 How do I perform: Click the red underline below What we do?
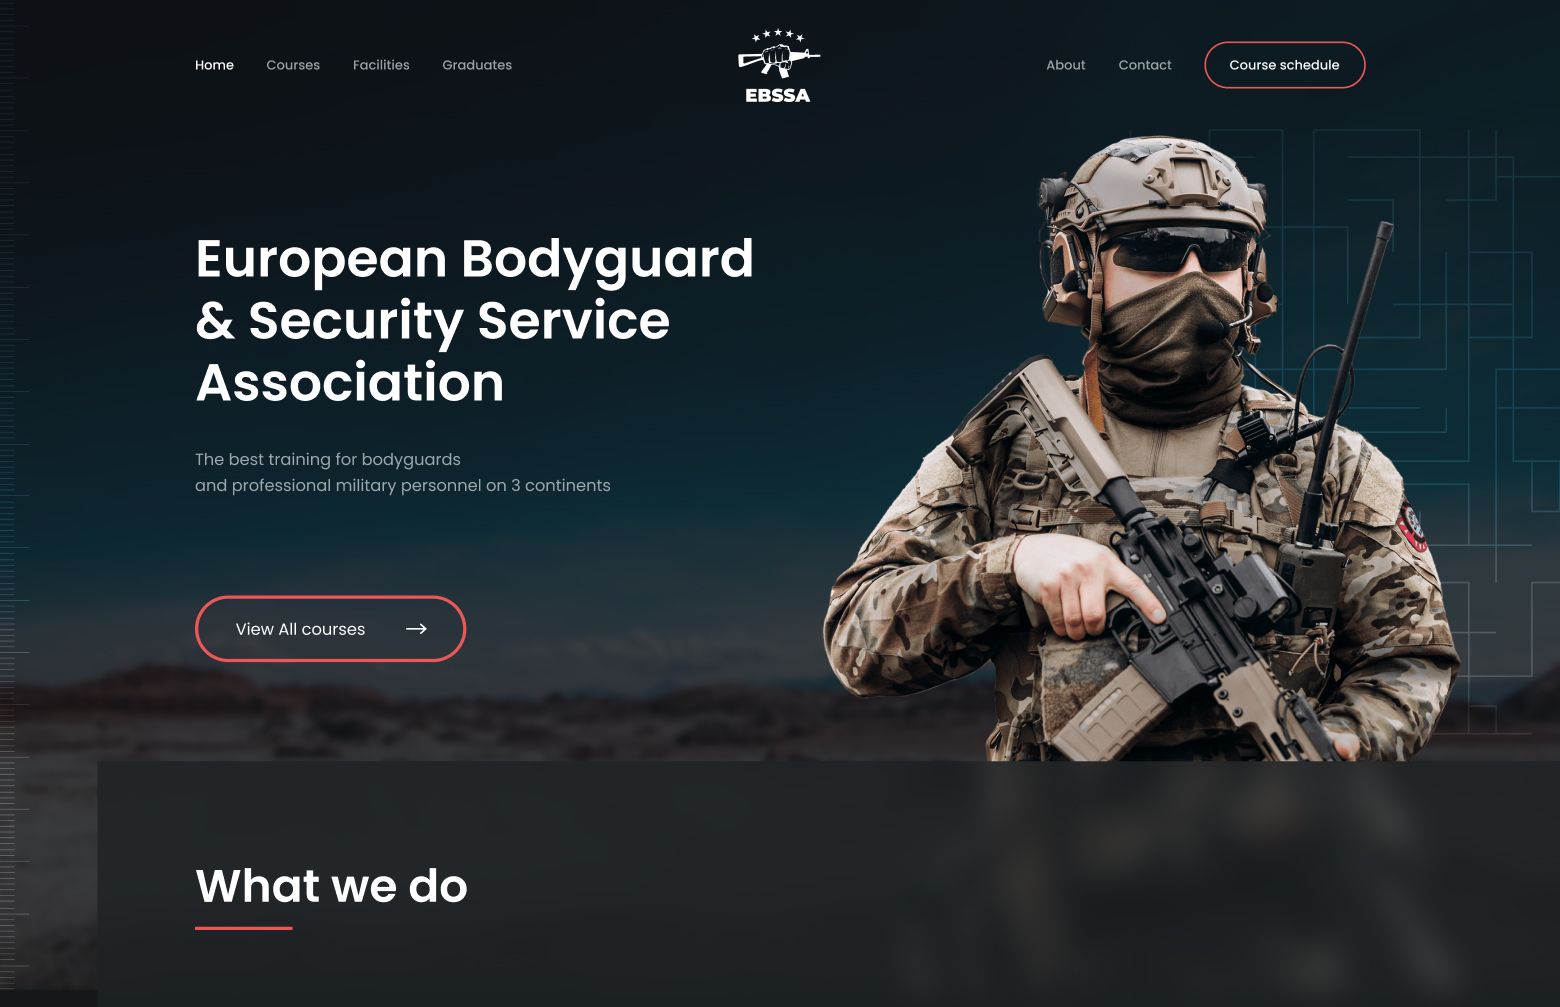[243, 928]
